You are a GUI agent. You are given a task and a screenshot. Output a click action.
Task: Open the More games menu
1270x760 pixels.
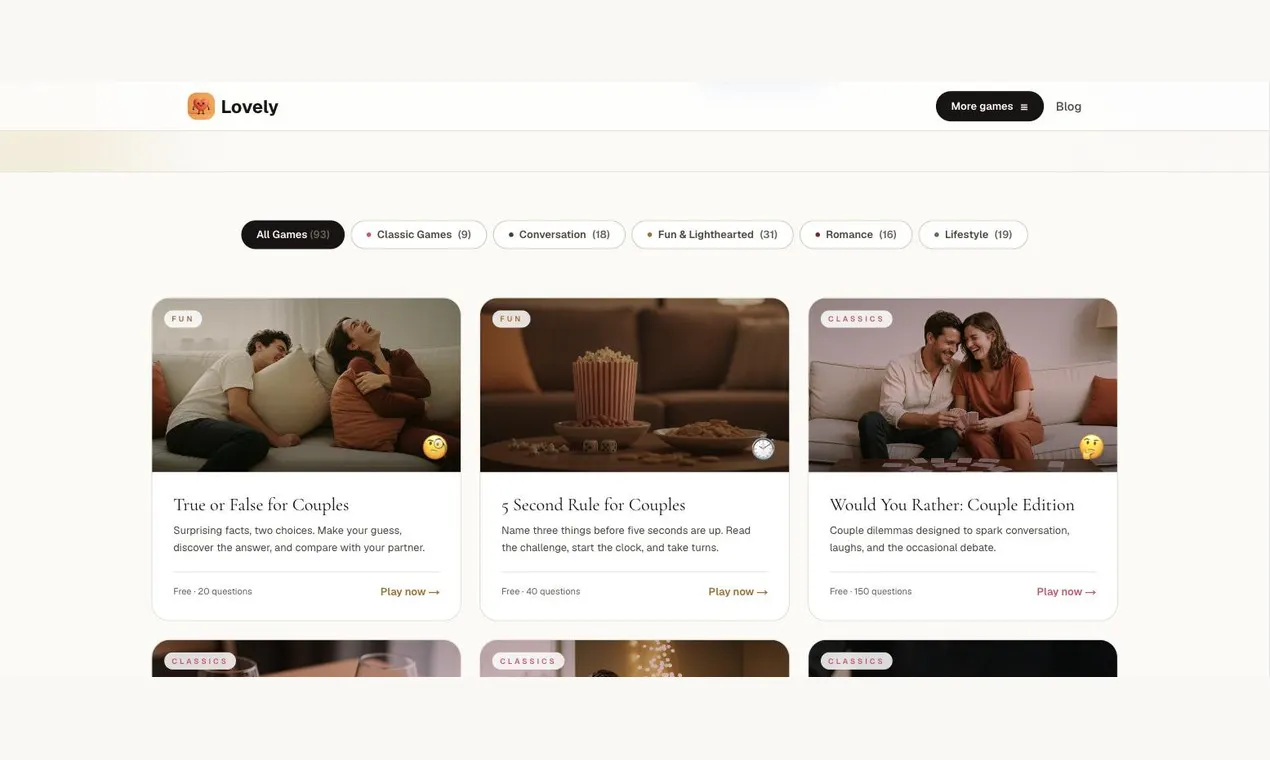pyautogui.click(x=989, y=106)
